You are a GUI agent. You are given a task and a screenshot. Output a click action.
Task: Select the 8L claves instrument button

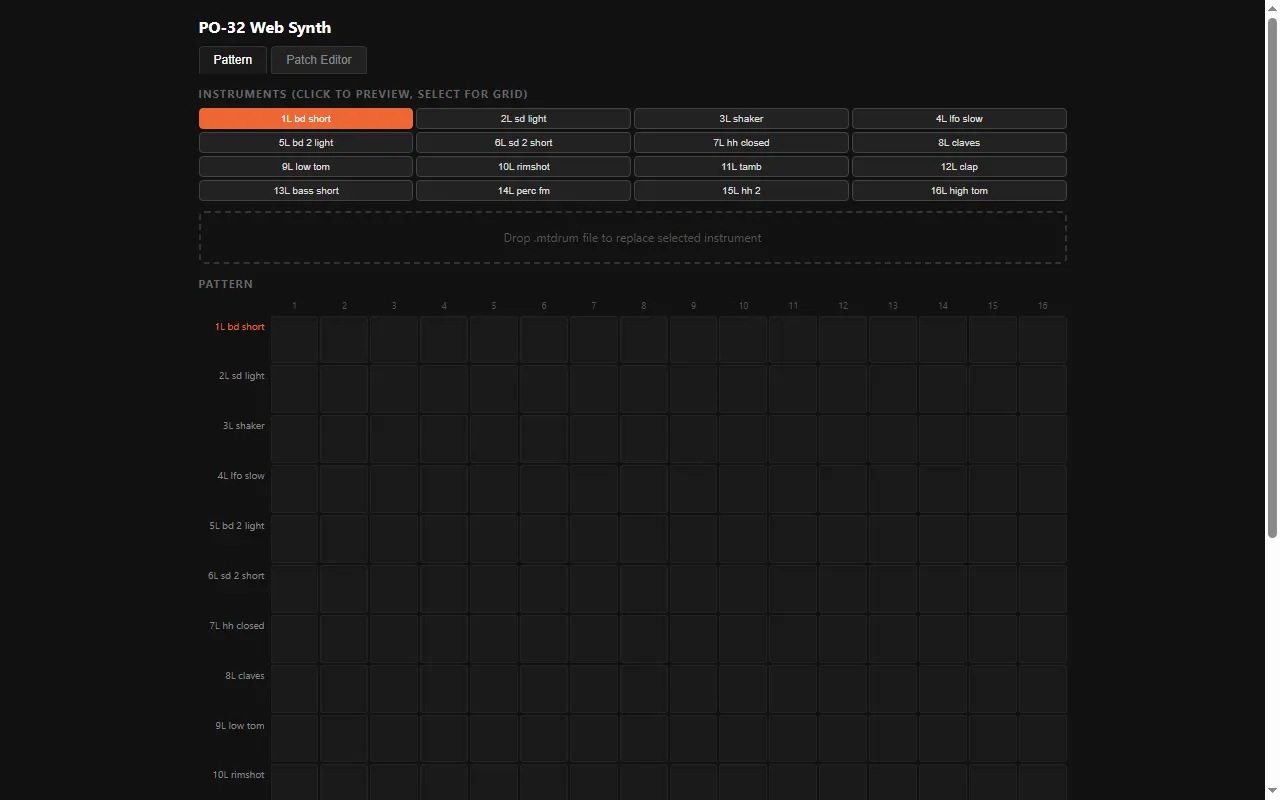coord(959,143)
